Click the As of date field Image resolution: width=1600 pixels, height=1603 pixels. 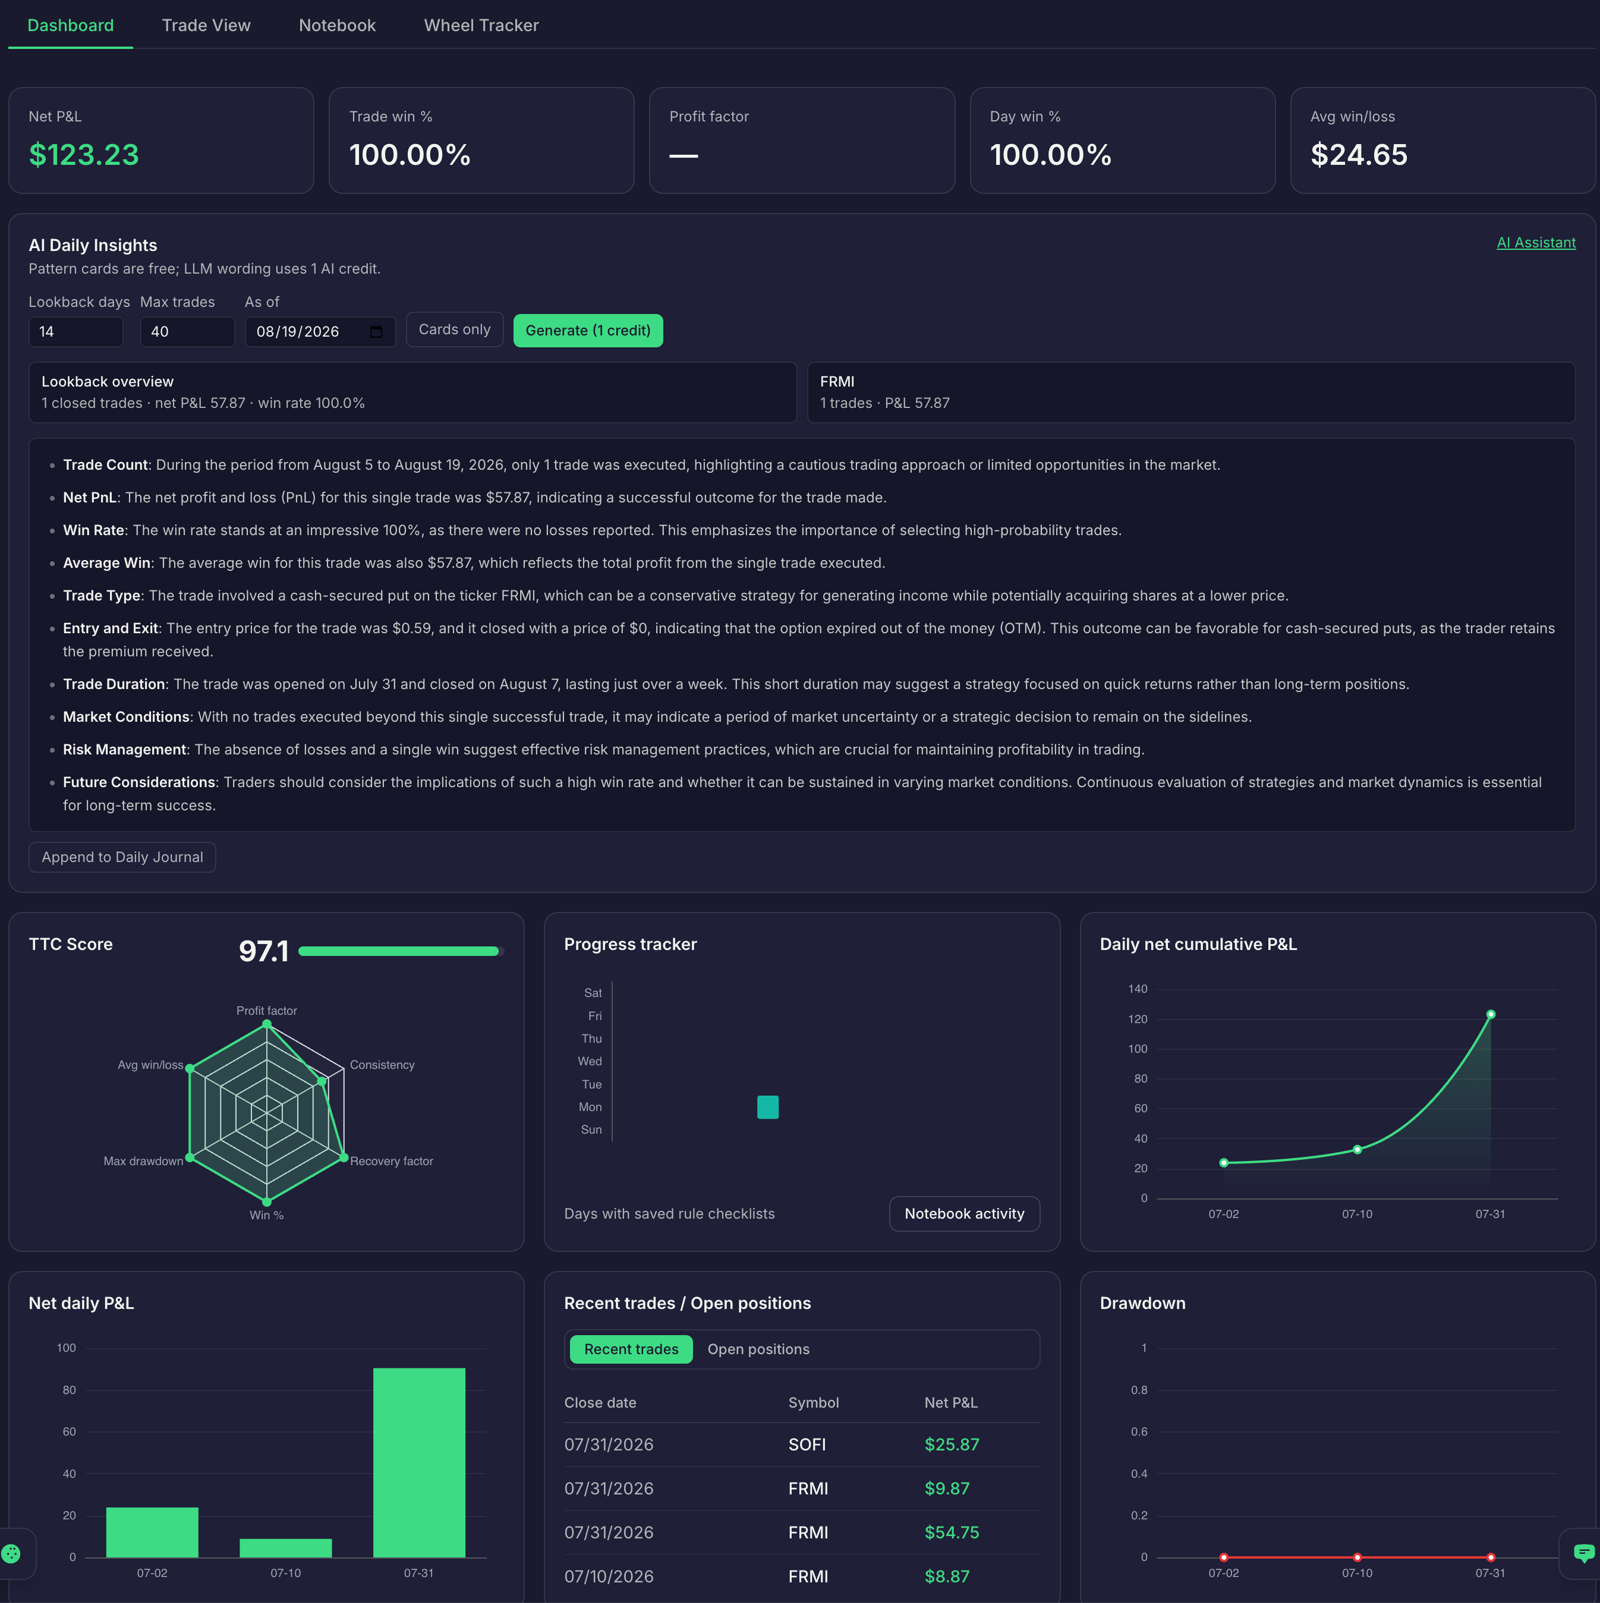320,332
